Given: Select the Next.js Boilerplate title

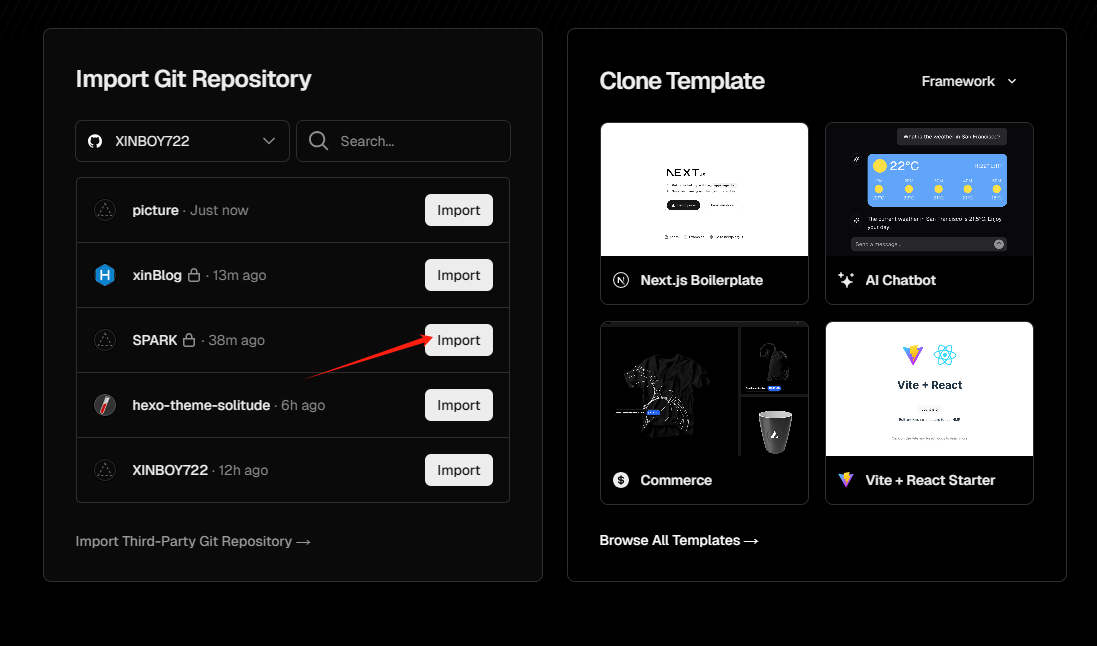Looking at the screenshot, I should (702, 281).
